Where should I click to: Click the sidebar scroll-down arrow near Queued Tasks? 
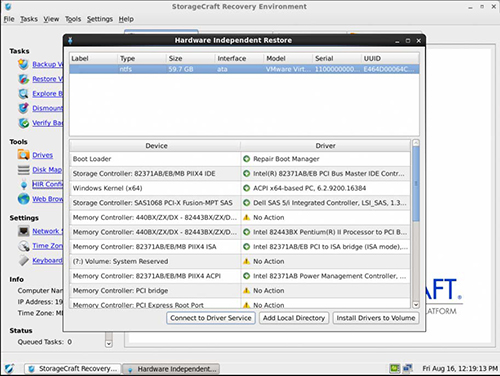[x=109, y=343]
